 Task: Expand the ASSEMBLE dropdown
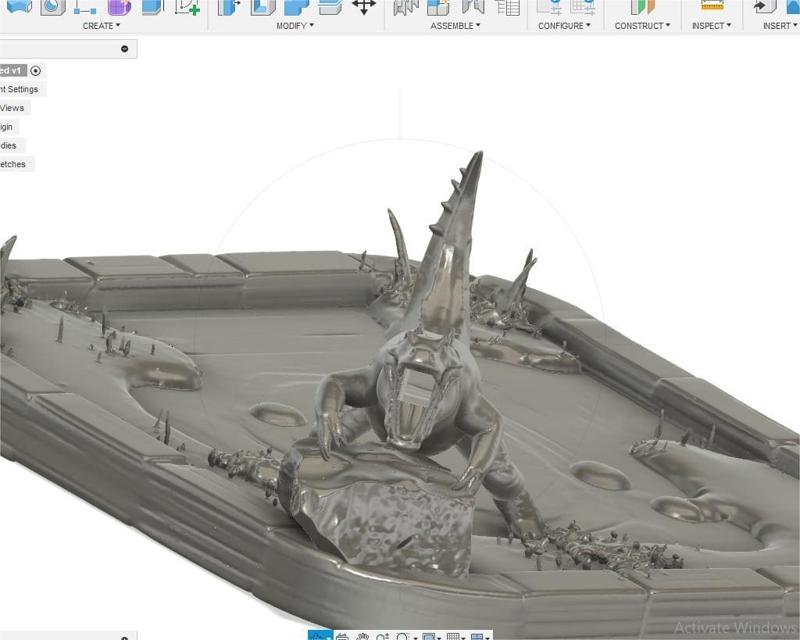point(455,26)
